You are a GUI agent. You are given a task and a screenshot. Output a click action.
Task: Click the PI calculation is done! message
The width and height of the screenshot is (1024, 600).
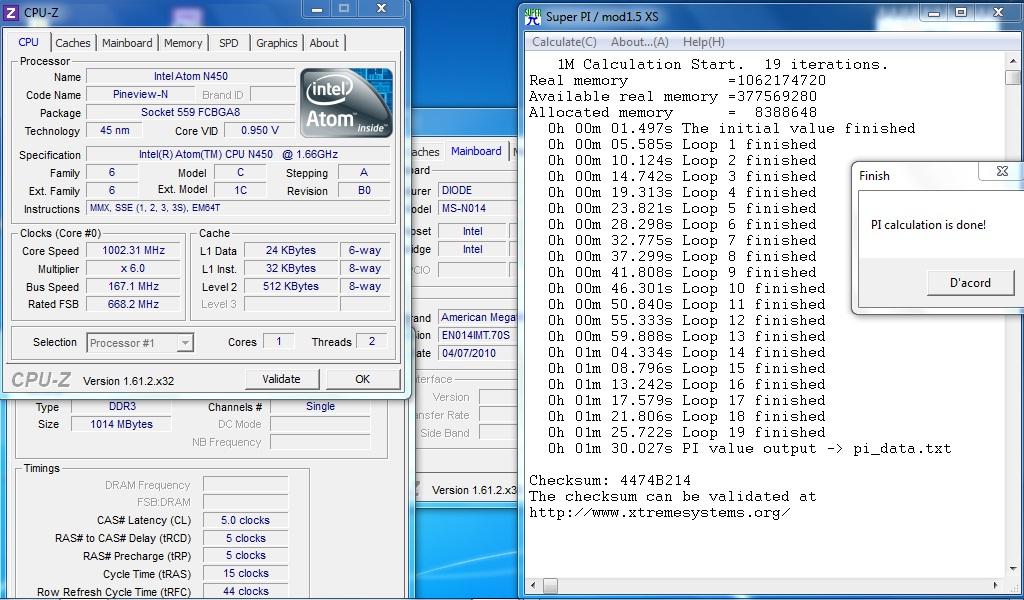[928, 225]
